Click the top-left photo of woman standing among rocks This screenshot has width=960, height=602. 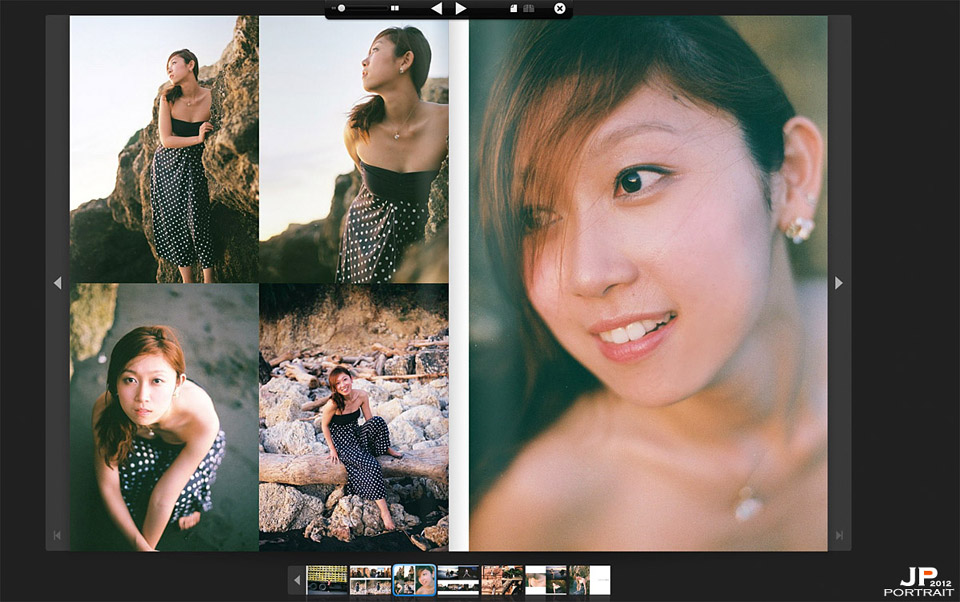tap(164, 149)
